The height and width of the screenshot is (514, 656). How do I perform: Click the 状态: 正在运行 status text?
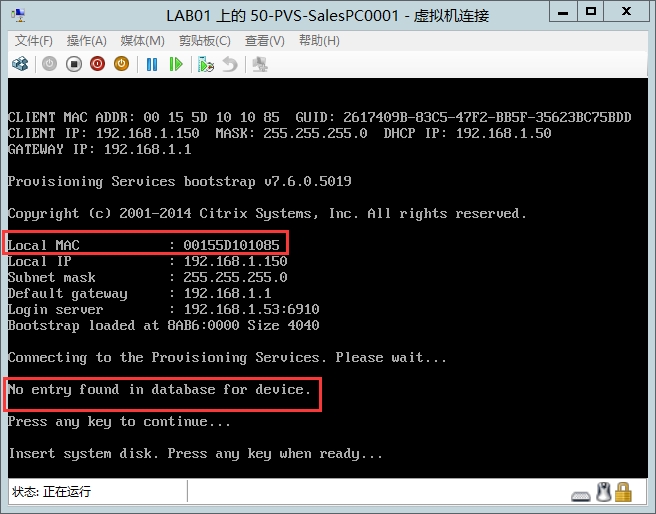[51, 491]
